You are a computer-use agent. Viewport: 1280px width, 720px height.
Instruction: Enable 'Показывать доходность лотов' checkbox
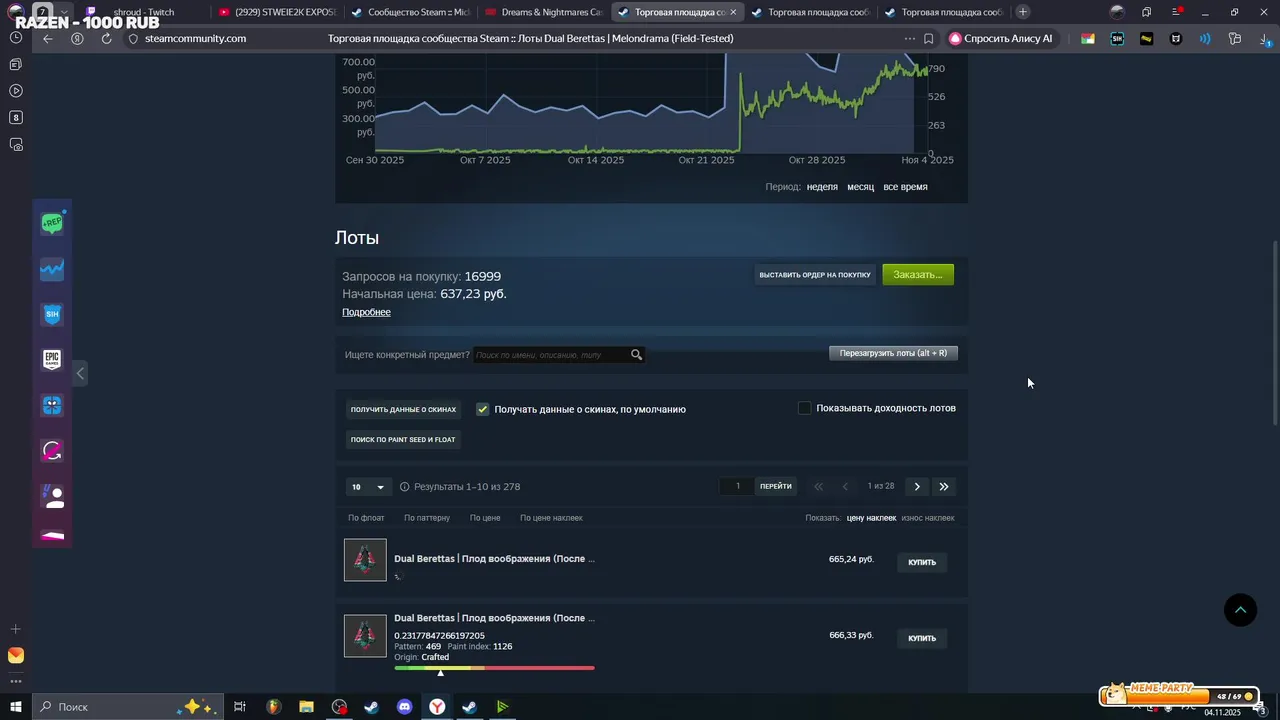point(804,408)
